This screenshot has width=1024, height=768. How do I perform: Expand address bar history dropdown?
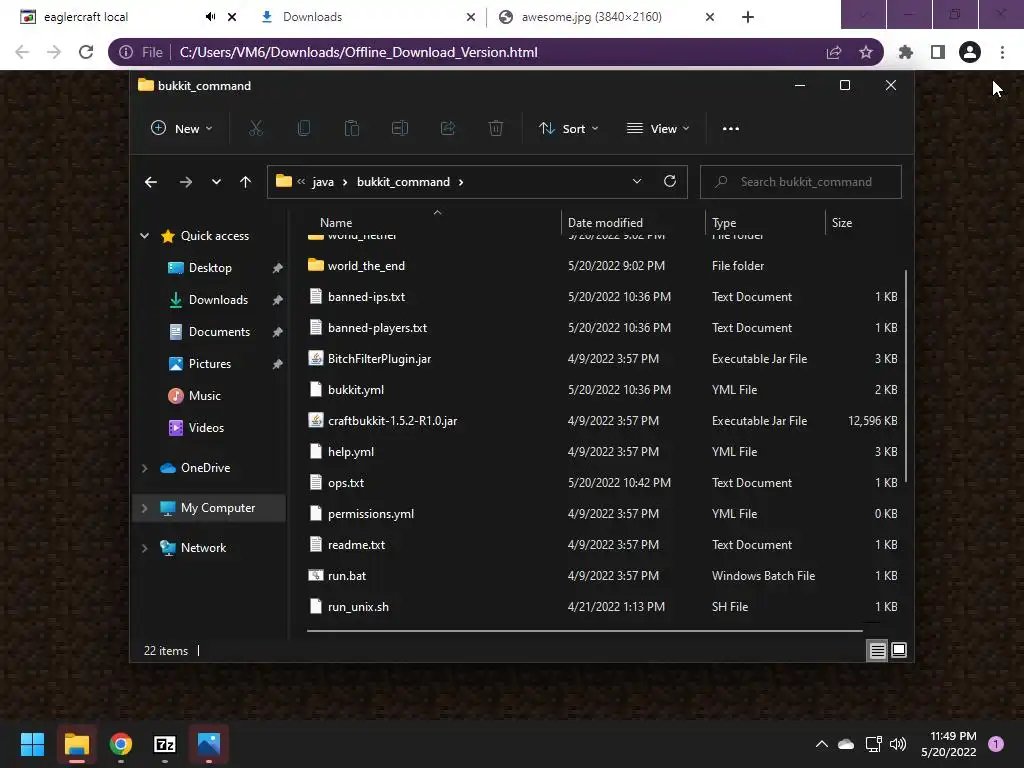[x=637, y=182]
